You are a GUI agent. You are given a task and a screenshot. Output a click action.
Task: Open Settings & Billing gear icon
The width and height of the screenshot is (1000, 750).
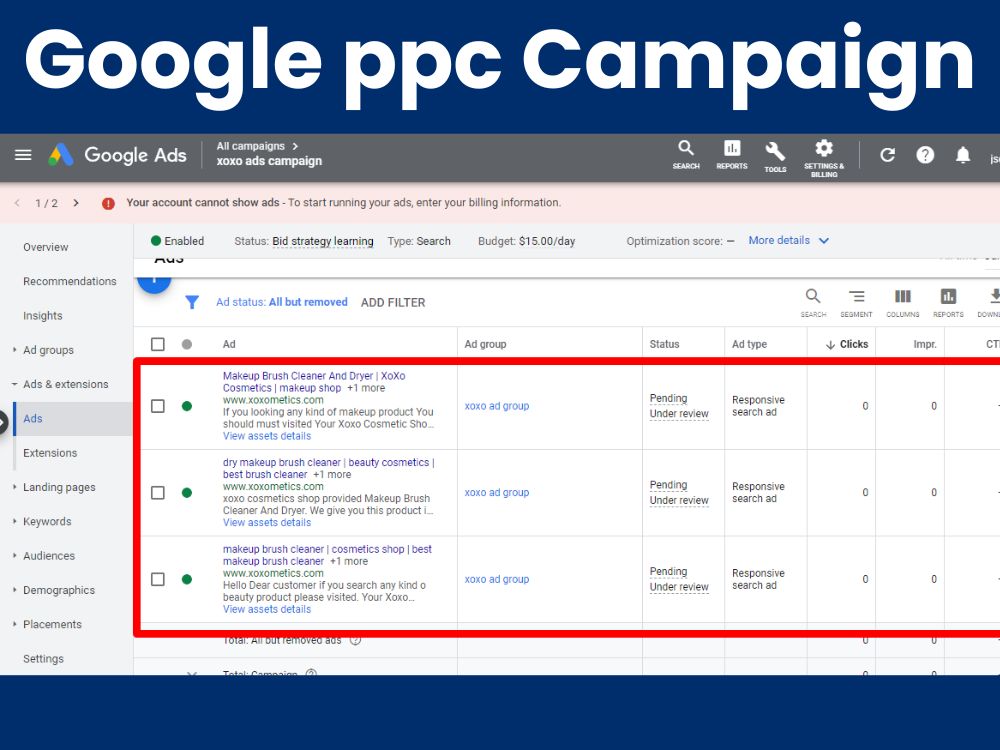tap(824, 158)
